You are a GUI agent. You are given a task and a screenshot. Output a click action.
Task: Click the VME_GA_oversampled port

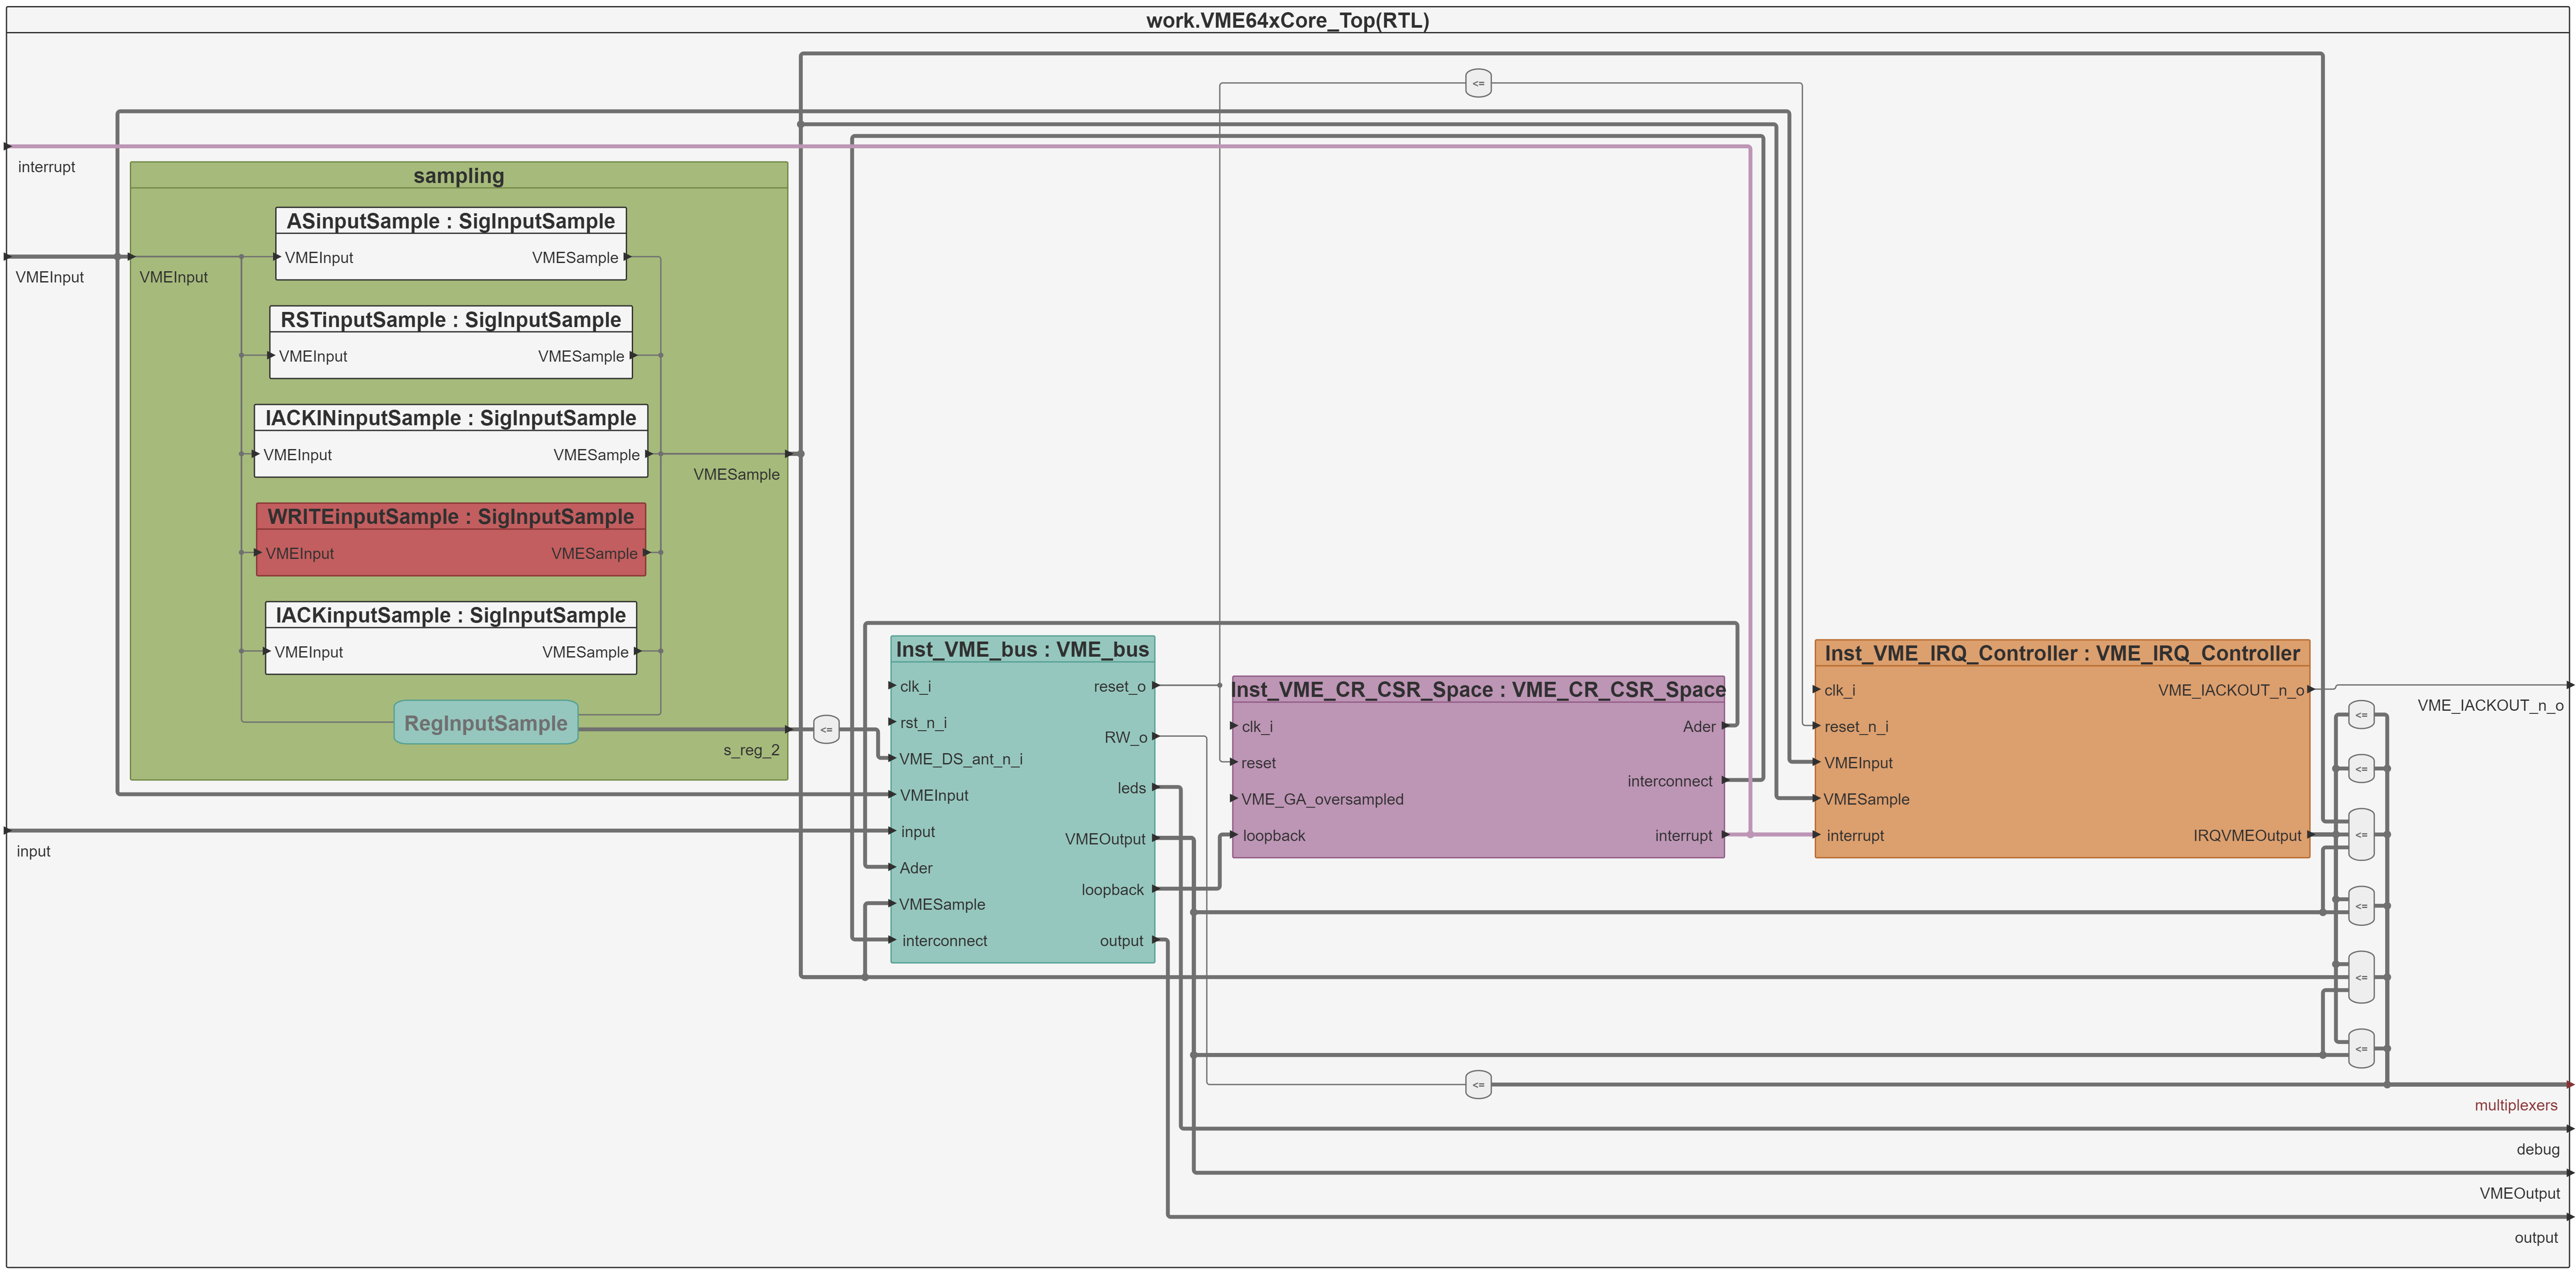[x=1321, y=799]
